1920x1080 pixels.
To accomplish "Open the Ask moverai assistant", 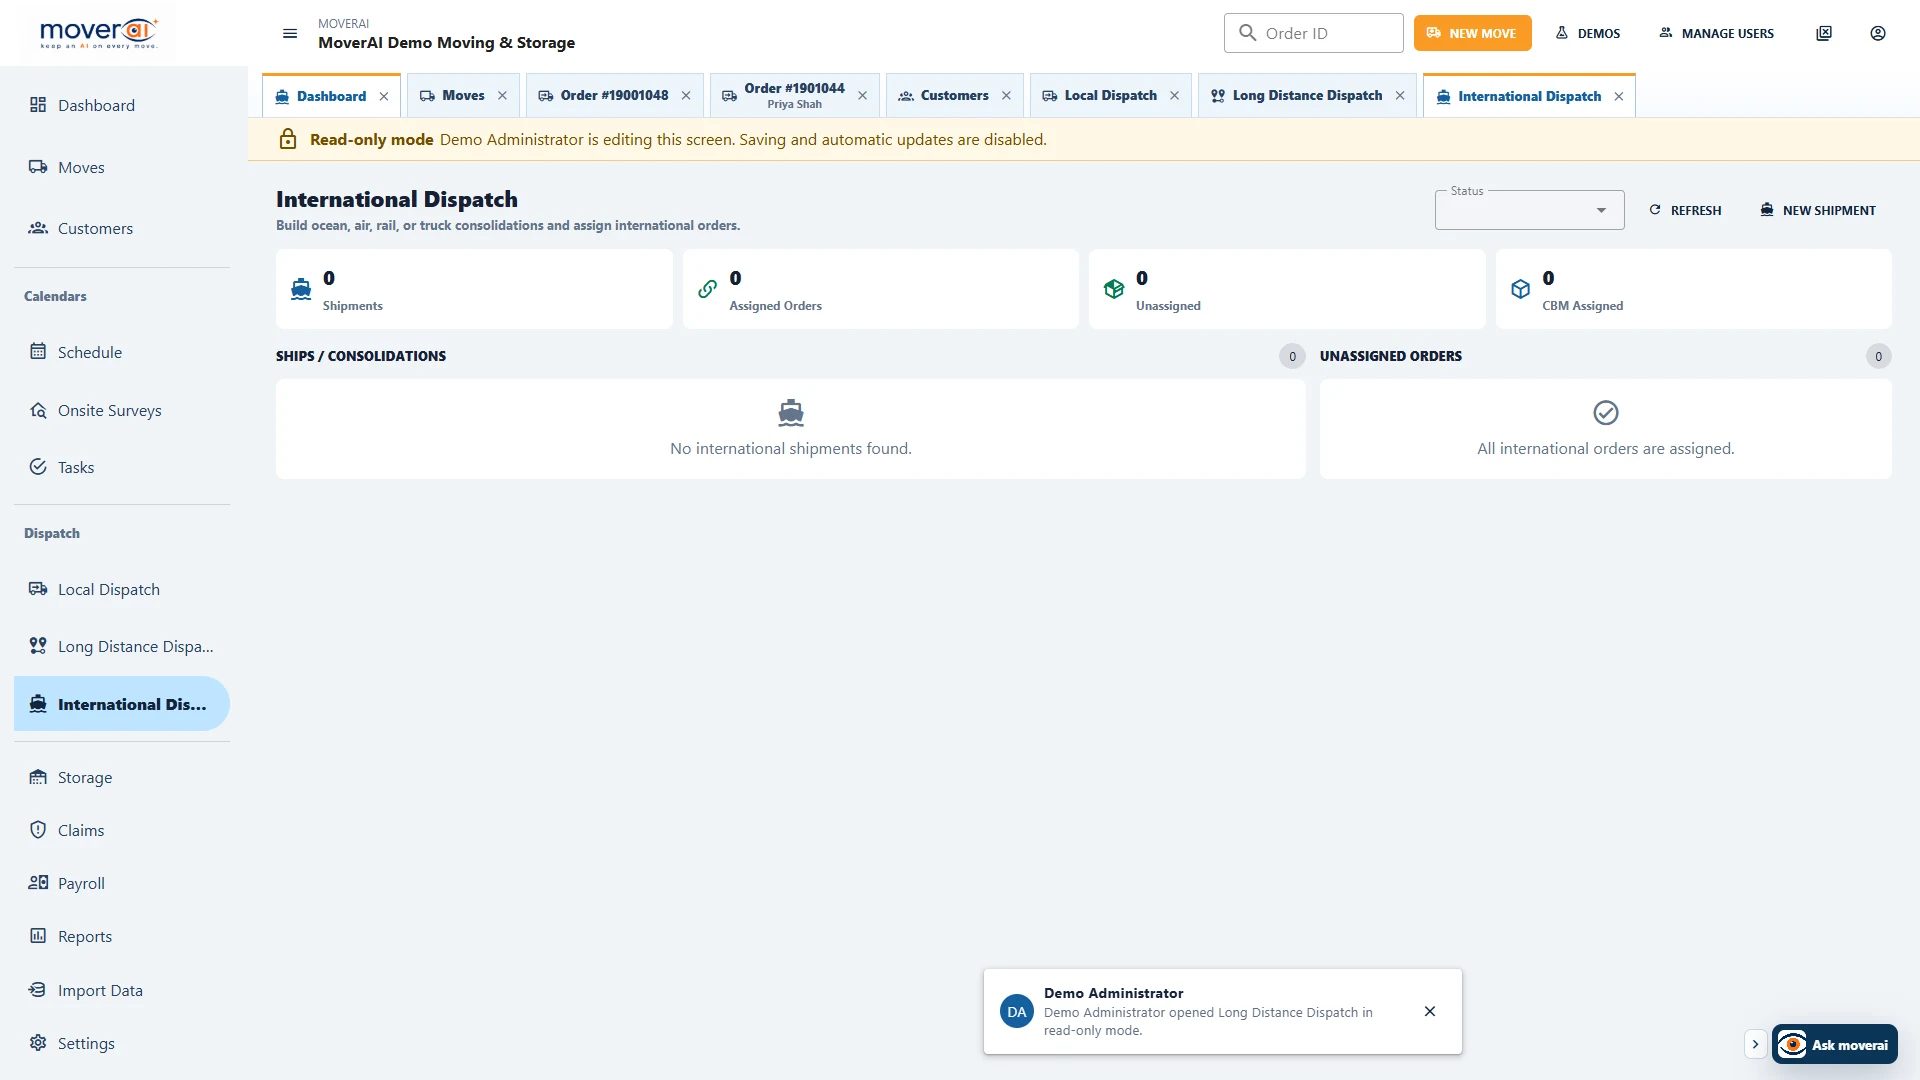I will [x=1835, y=1044].
